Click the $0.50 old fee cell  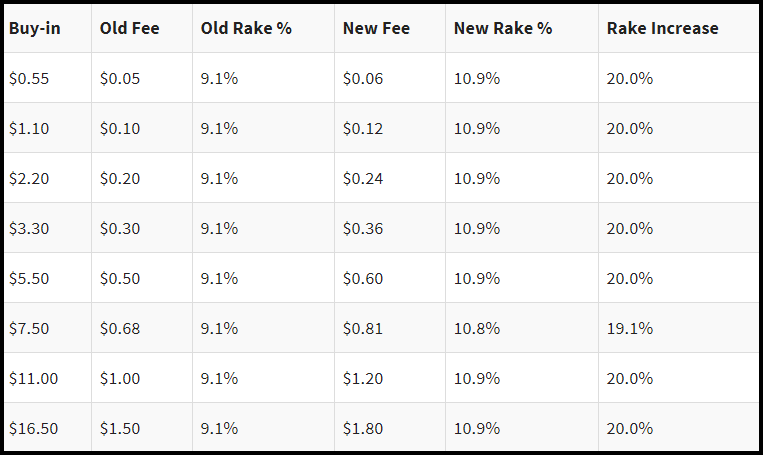click(142, 278)
